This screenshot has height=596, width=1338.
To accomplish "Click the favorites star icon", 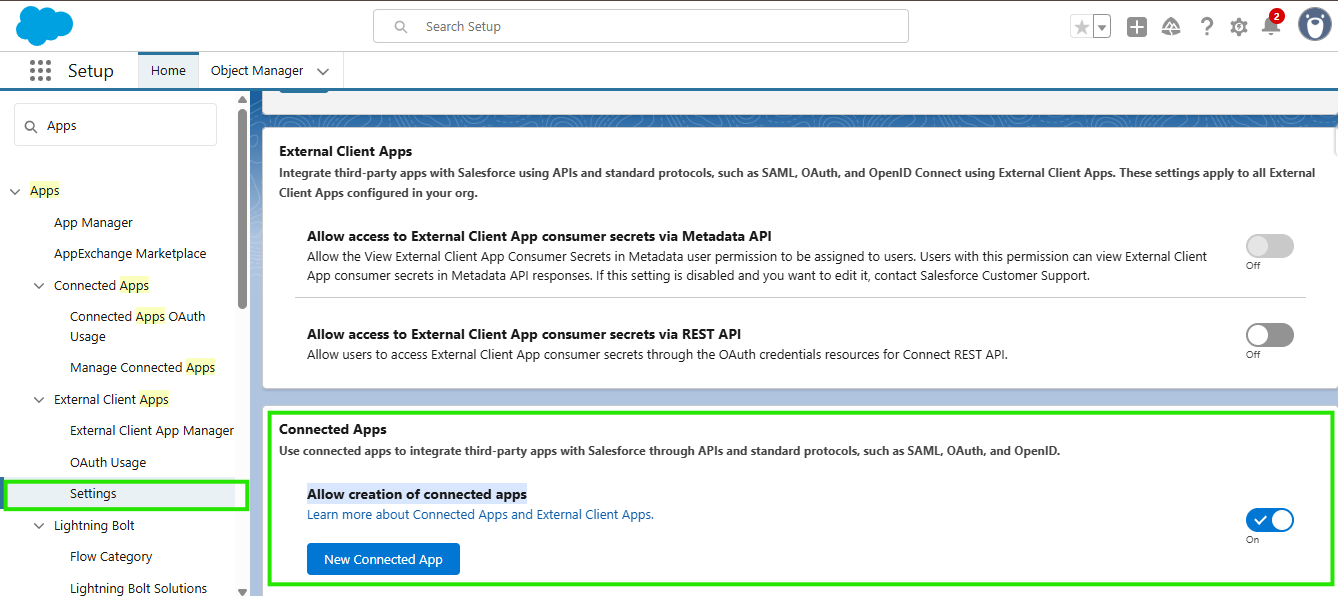I will point(1081,27).
